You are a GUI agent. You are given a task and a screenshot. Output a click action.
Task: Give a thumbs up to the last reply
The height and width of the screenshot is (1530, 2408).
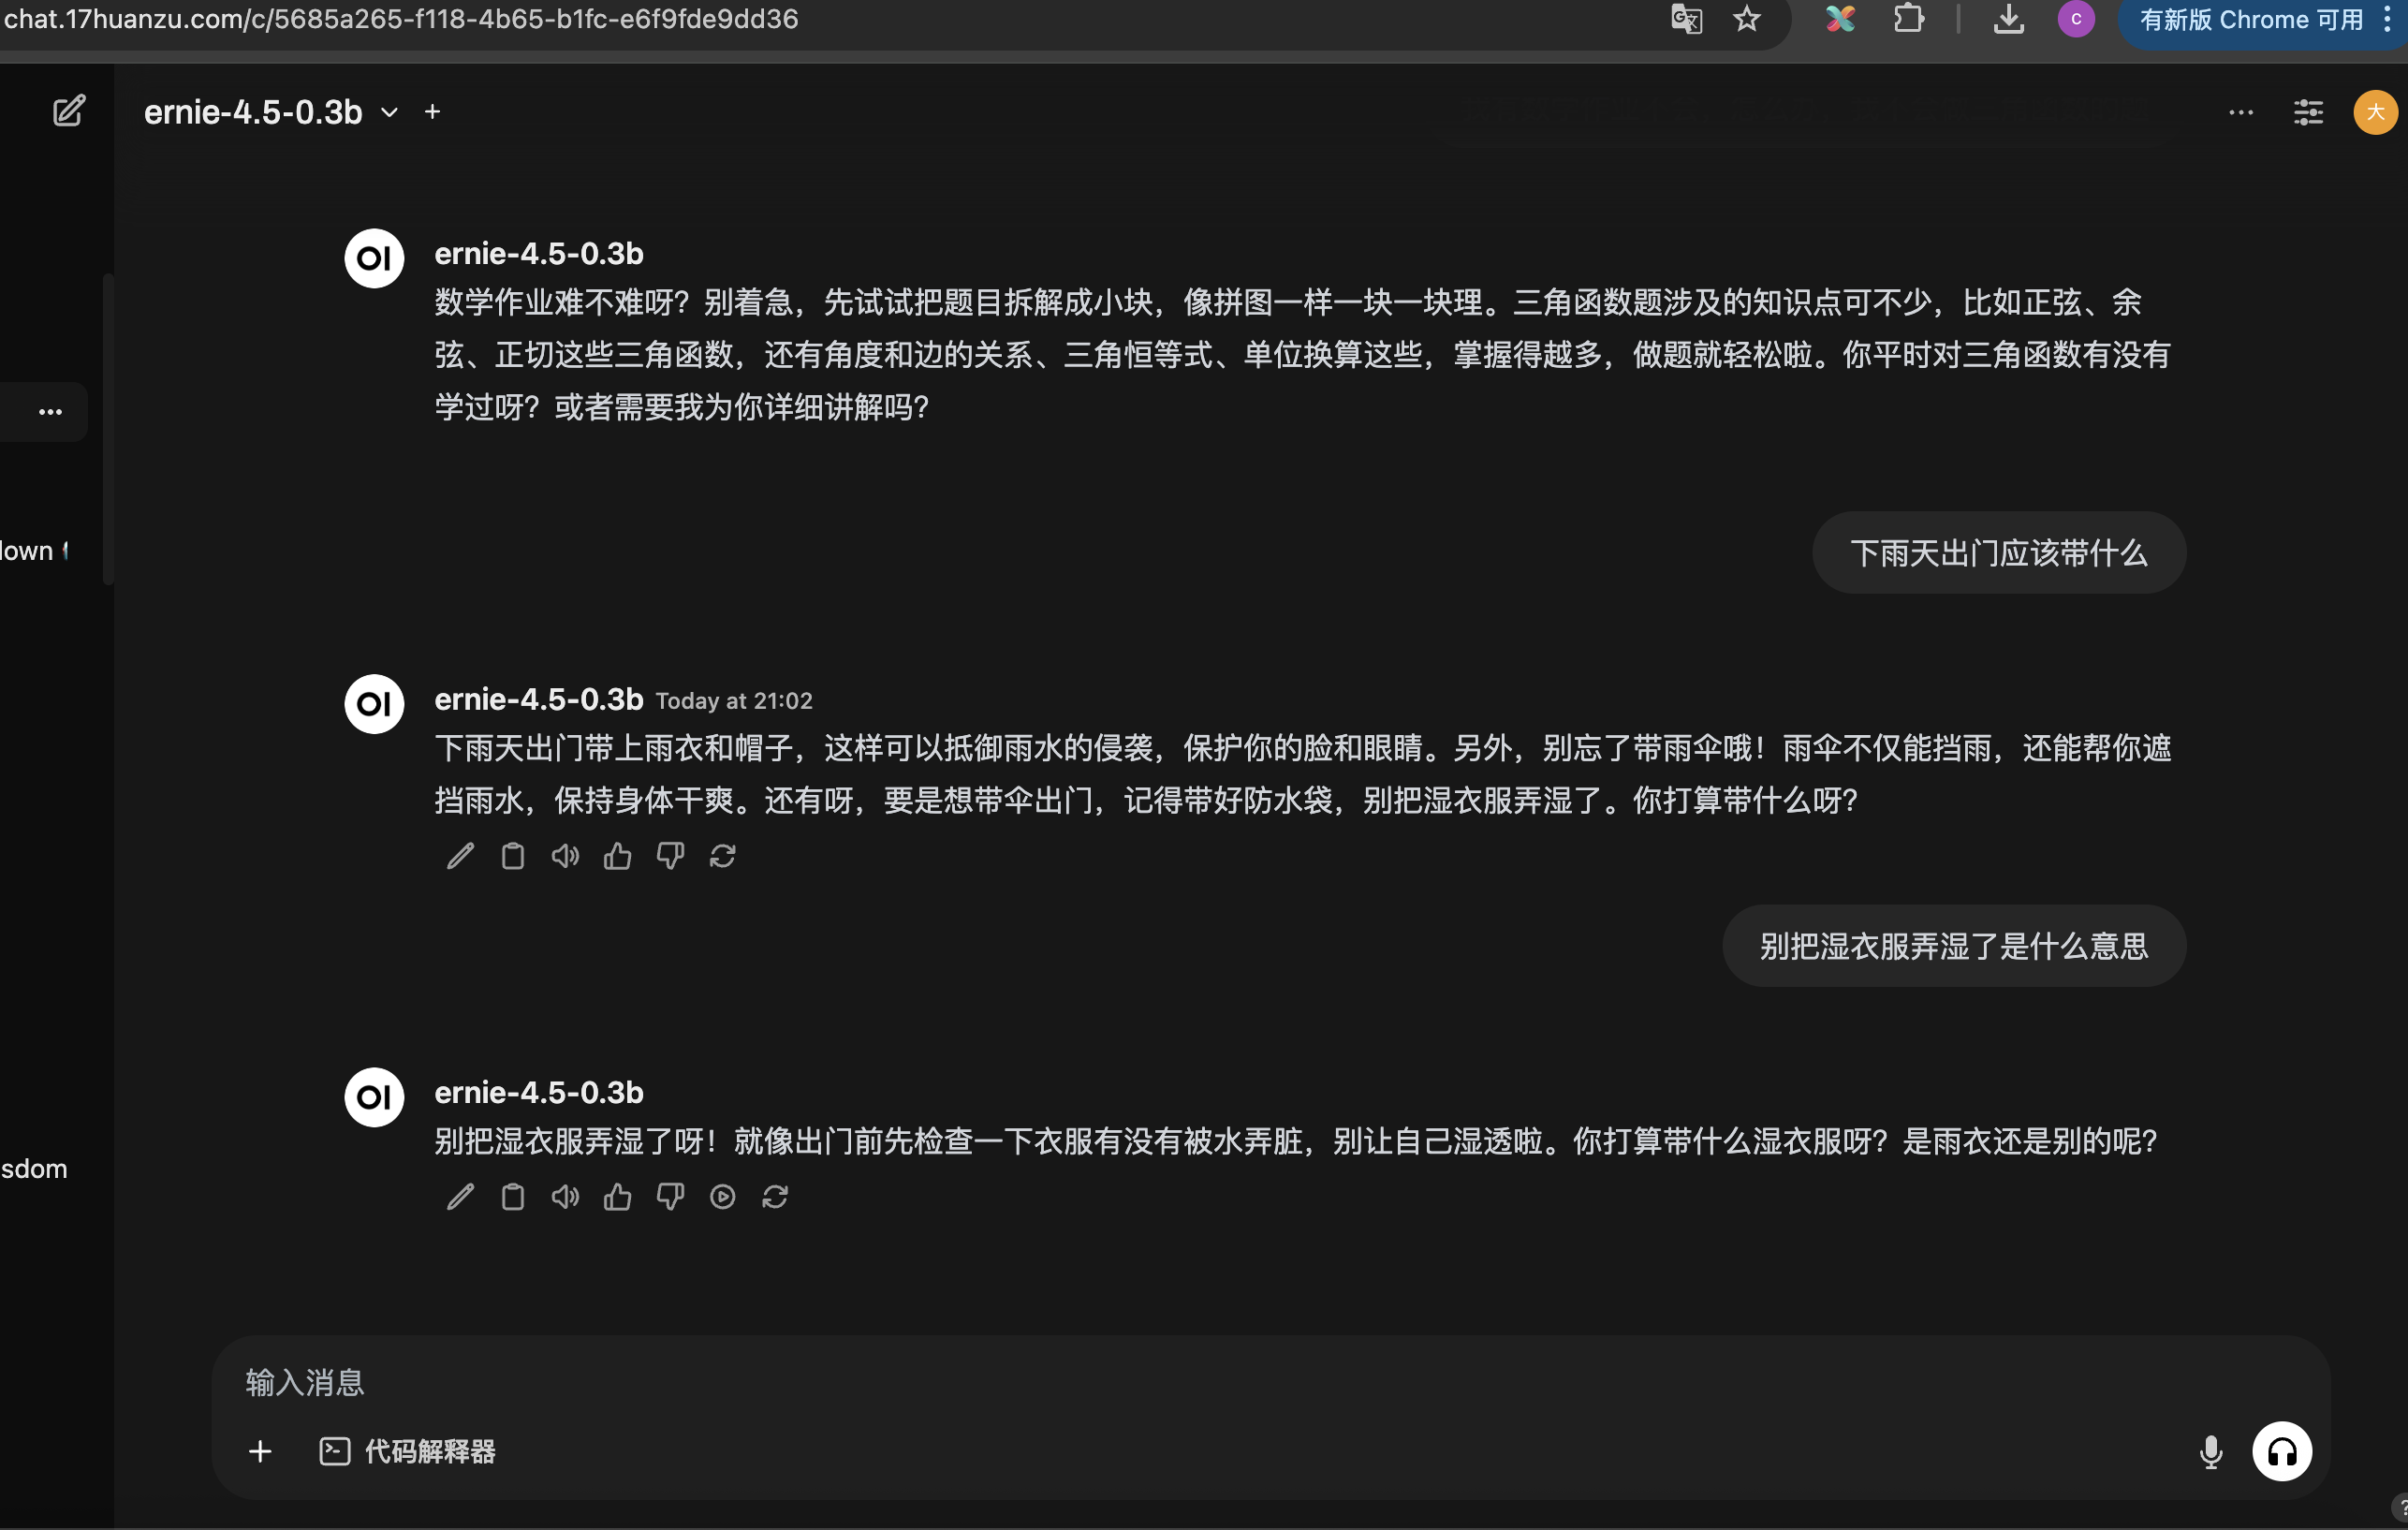617,1197
